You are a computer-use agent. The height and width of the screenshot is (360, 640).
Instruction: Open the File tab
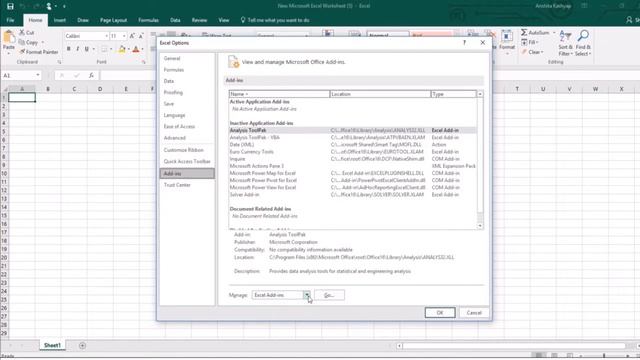pyautogui.click(x=11, y=20)
